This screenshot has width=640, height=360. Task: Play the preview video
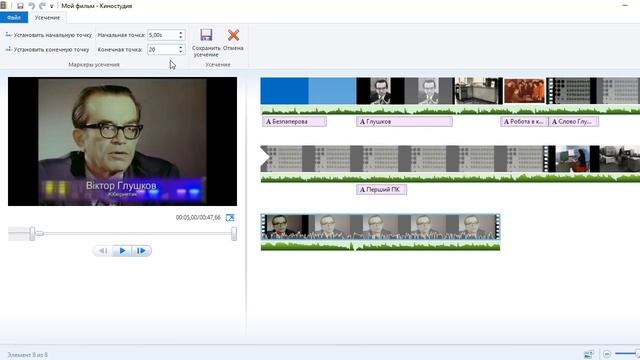tap(122, 251)
